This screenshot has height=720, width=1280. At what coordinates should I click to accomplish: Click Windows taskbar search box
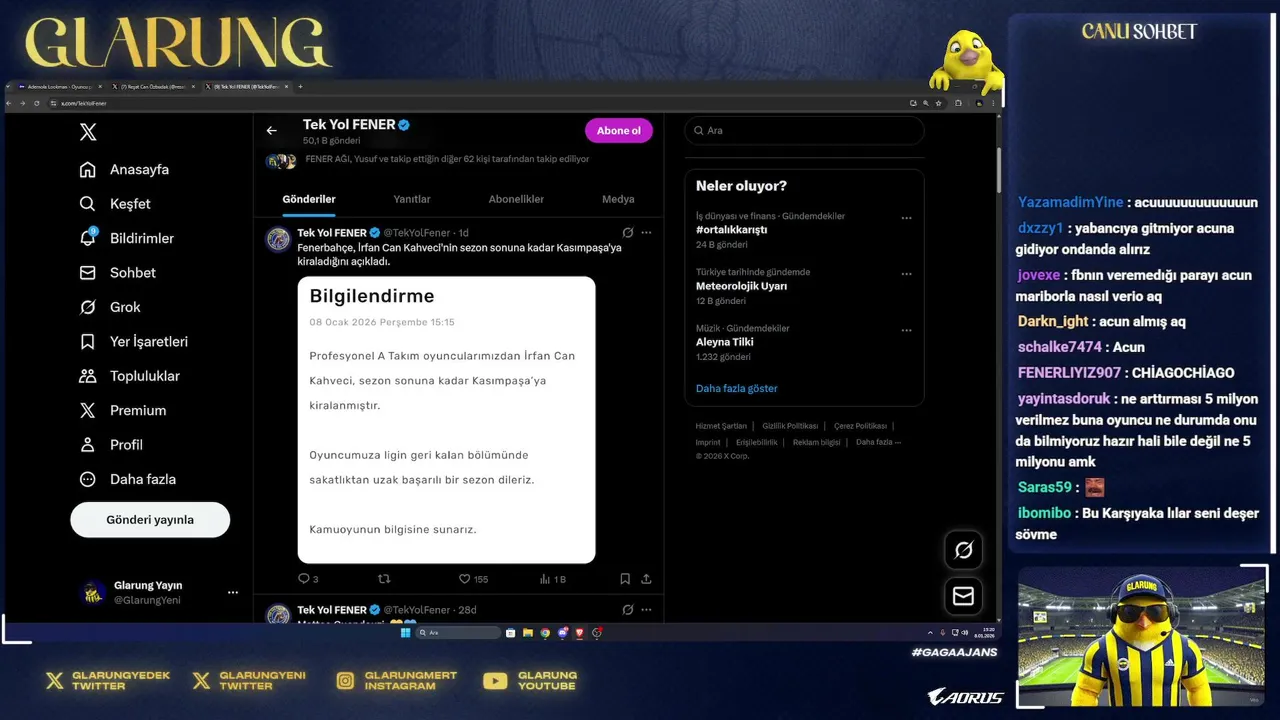coord(458,633)
